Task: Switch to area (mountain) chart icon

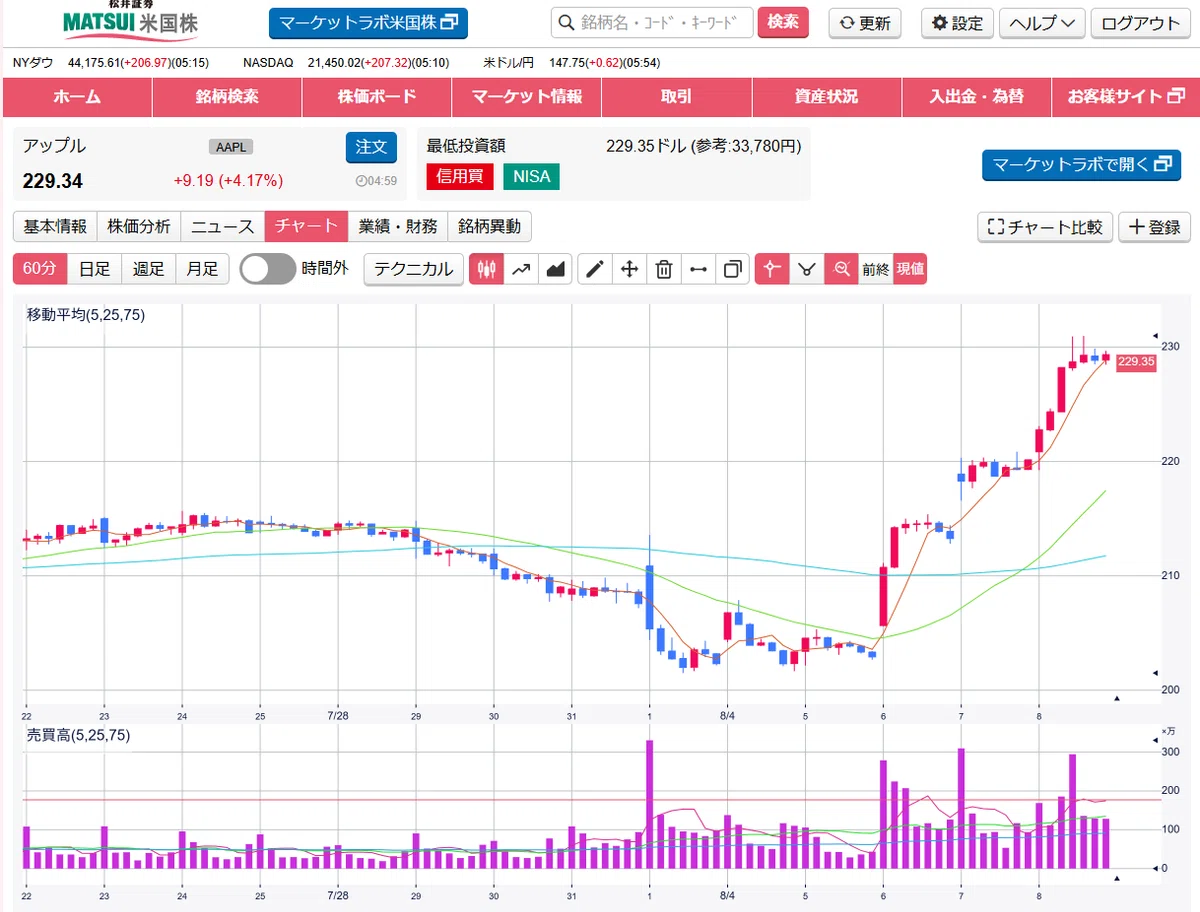Action: pyautogui.click(x=556, y=269)
